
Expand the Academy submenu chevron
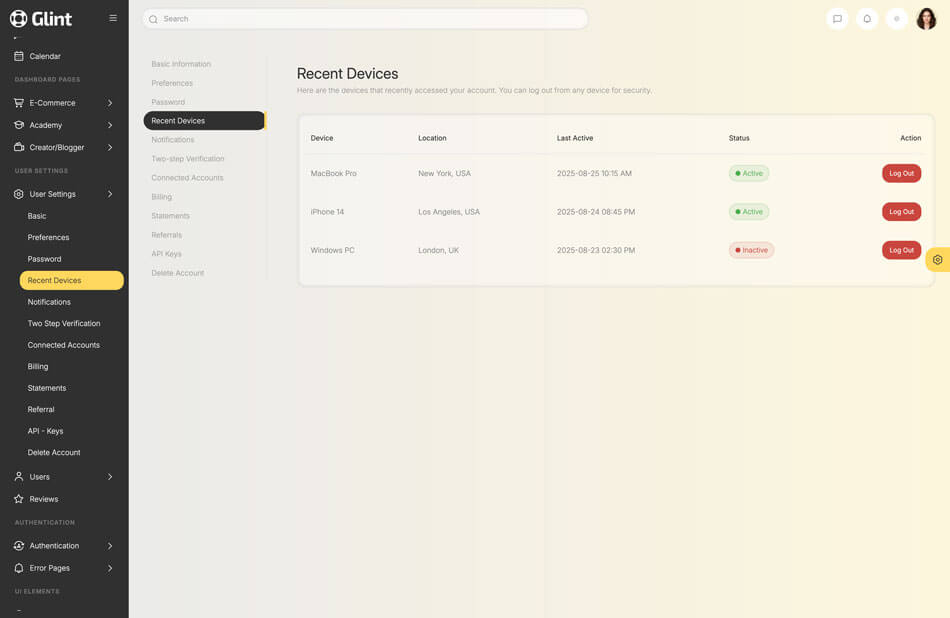[x=110, y=125]
